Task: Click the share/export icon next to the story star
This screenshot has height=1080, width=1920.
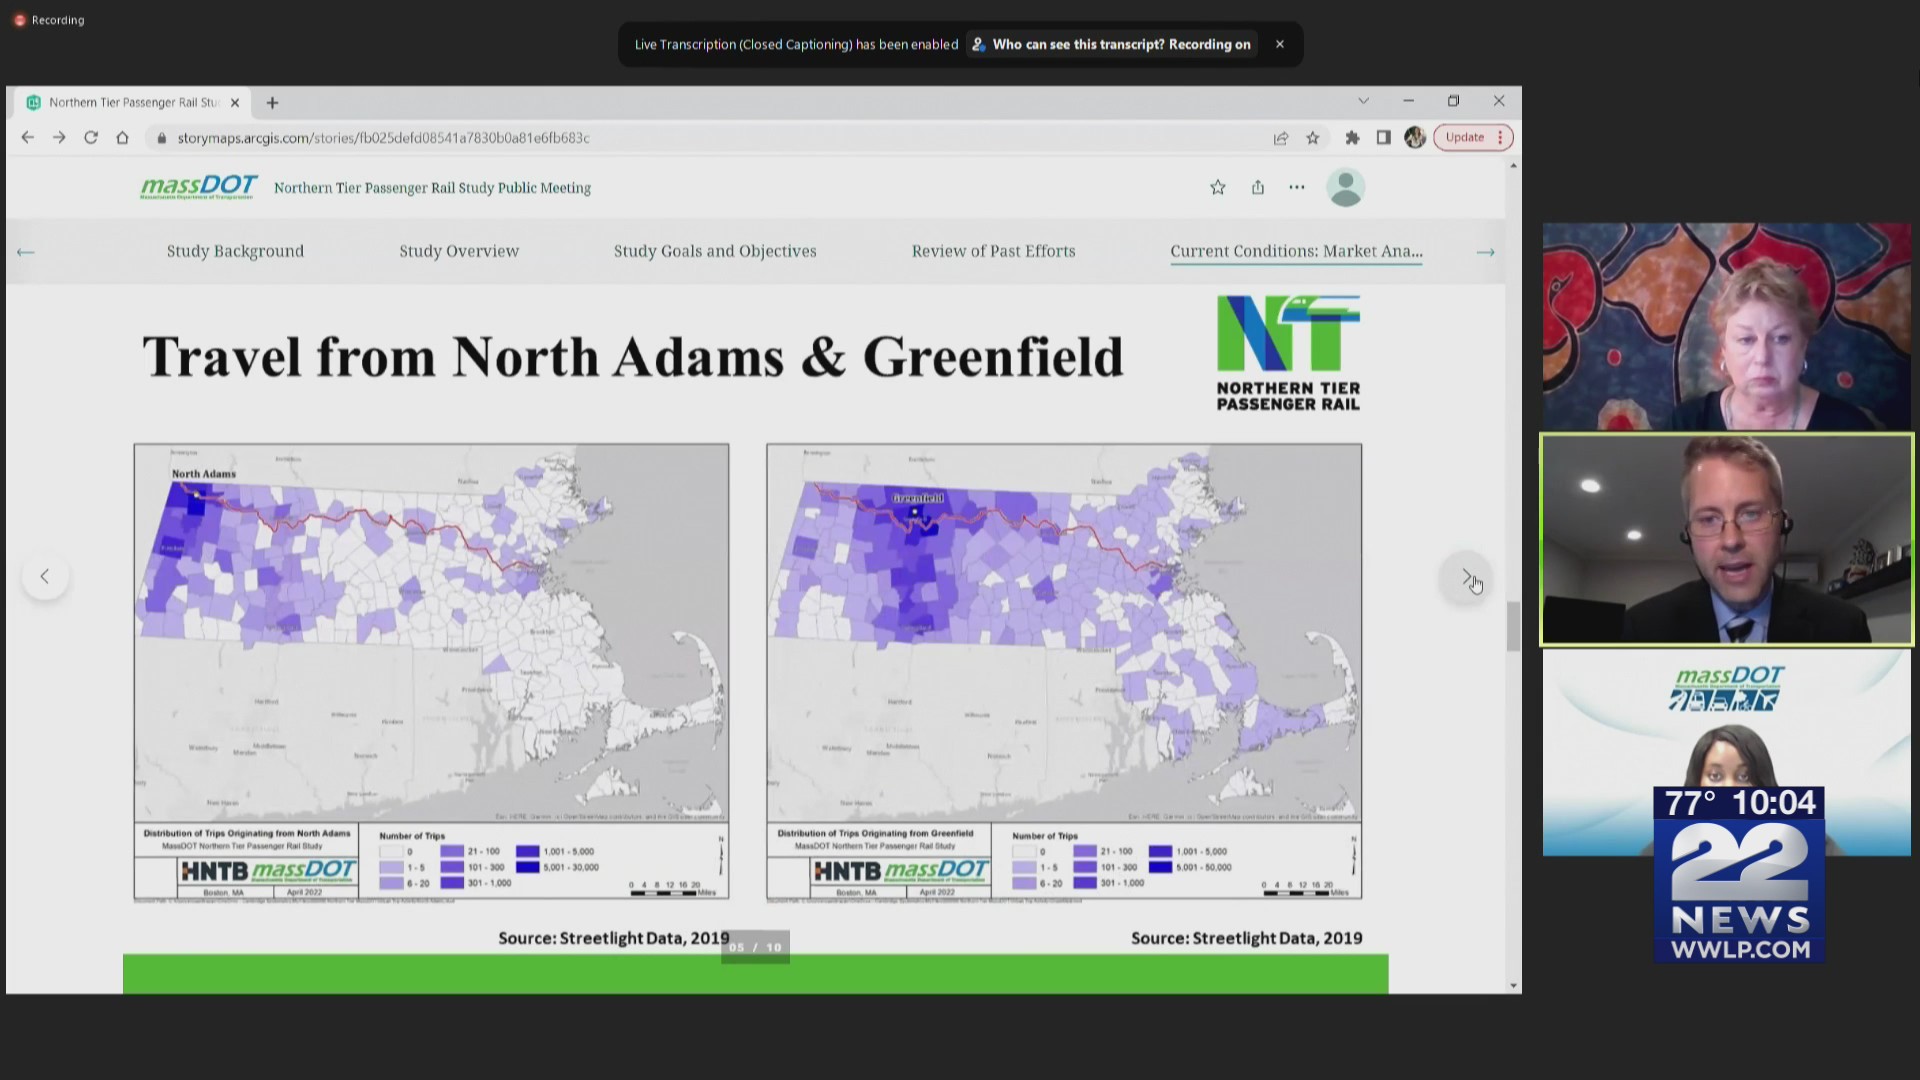Action: pos(1258,187)
